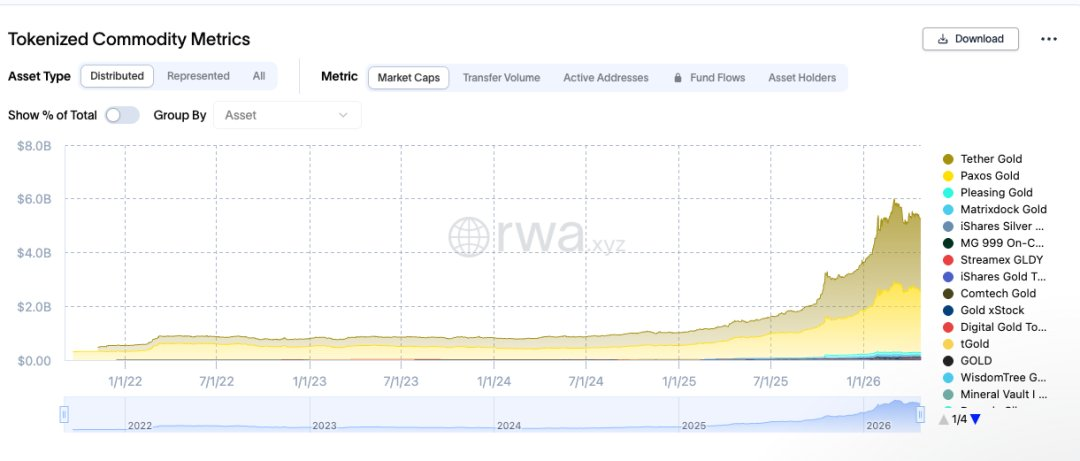Click the Paxos Gold legend dot
Viewport: 1080px width, 461px height.
point(948,176)
